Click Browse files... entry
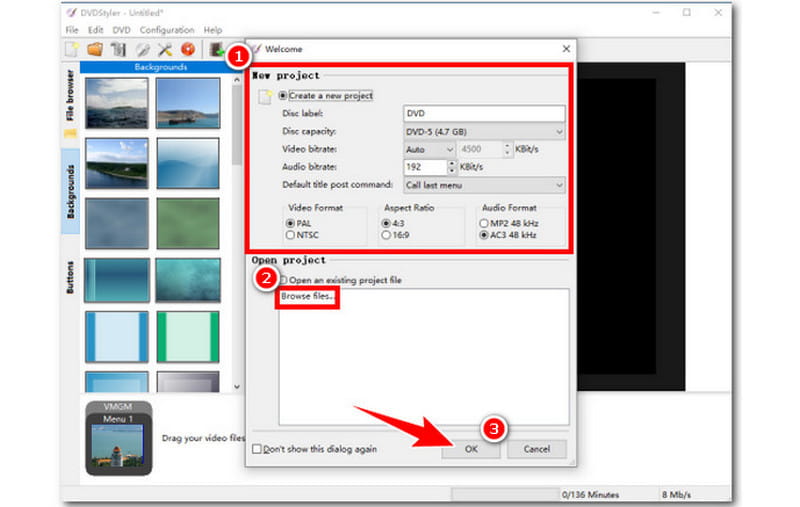This screenshot has width=800, height=507. [x=307, y=296]
